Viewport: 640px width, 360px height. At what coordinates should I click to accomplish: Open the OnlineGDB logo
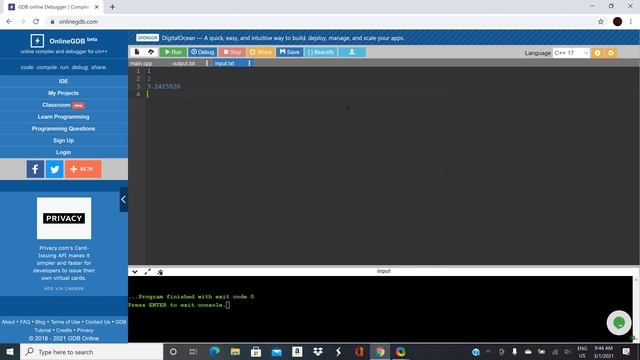click(64, 41)
